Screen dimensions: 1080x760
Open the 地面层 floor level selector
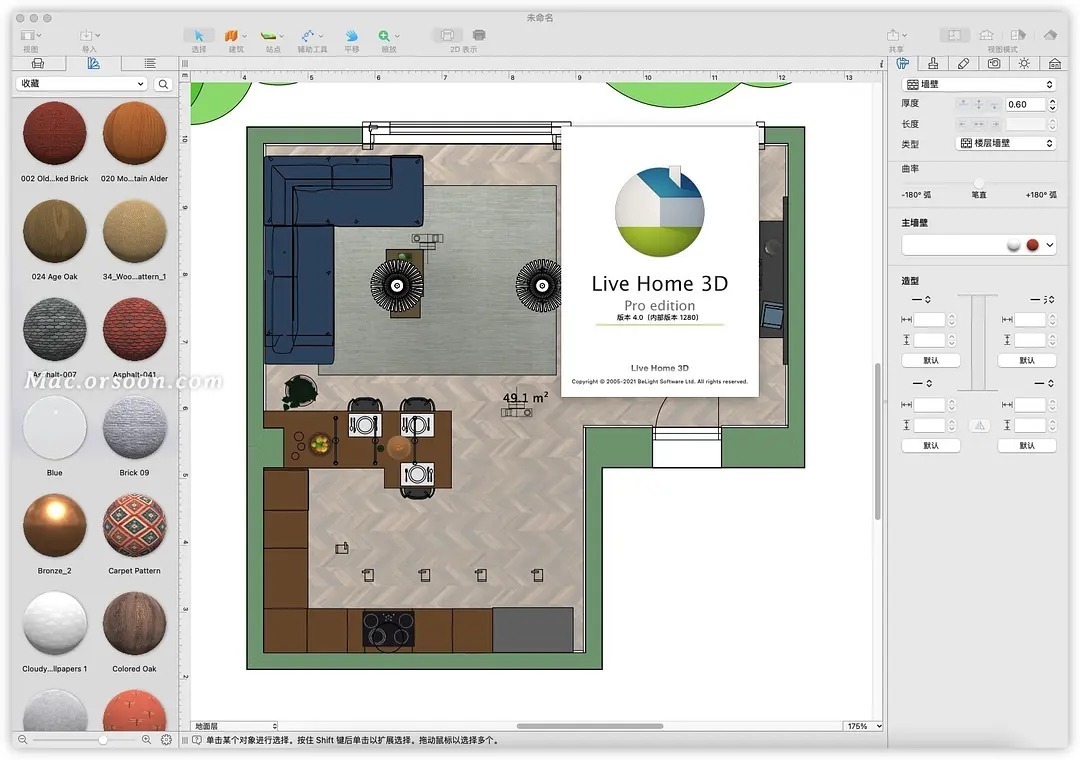click(235, 726)
